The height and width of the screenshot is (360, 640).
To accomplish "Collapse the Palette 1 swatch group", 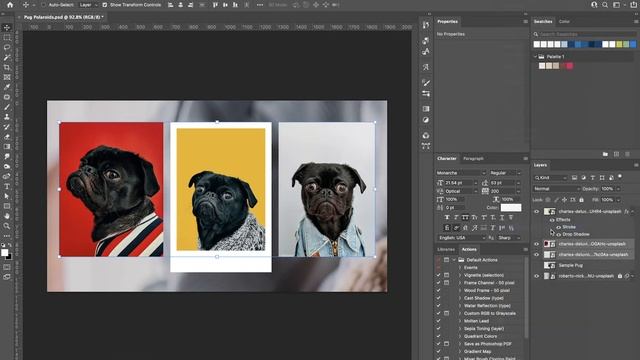I will coord(536,57).
